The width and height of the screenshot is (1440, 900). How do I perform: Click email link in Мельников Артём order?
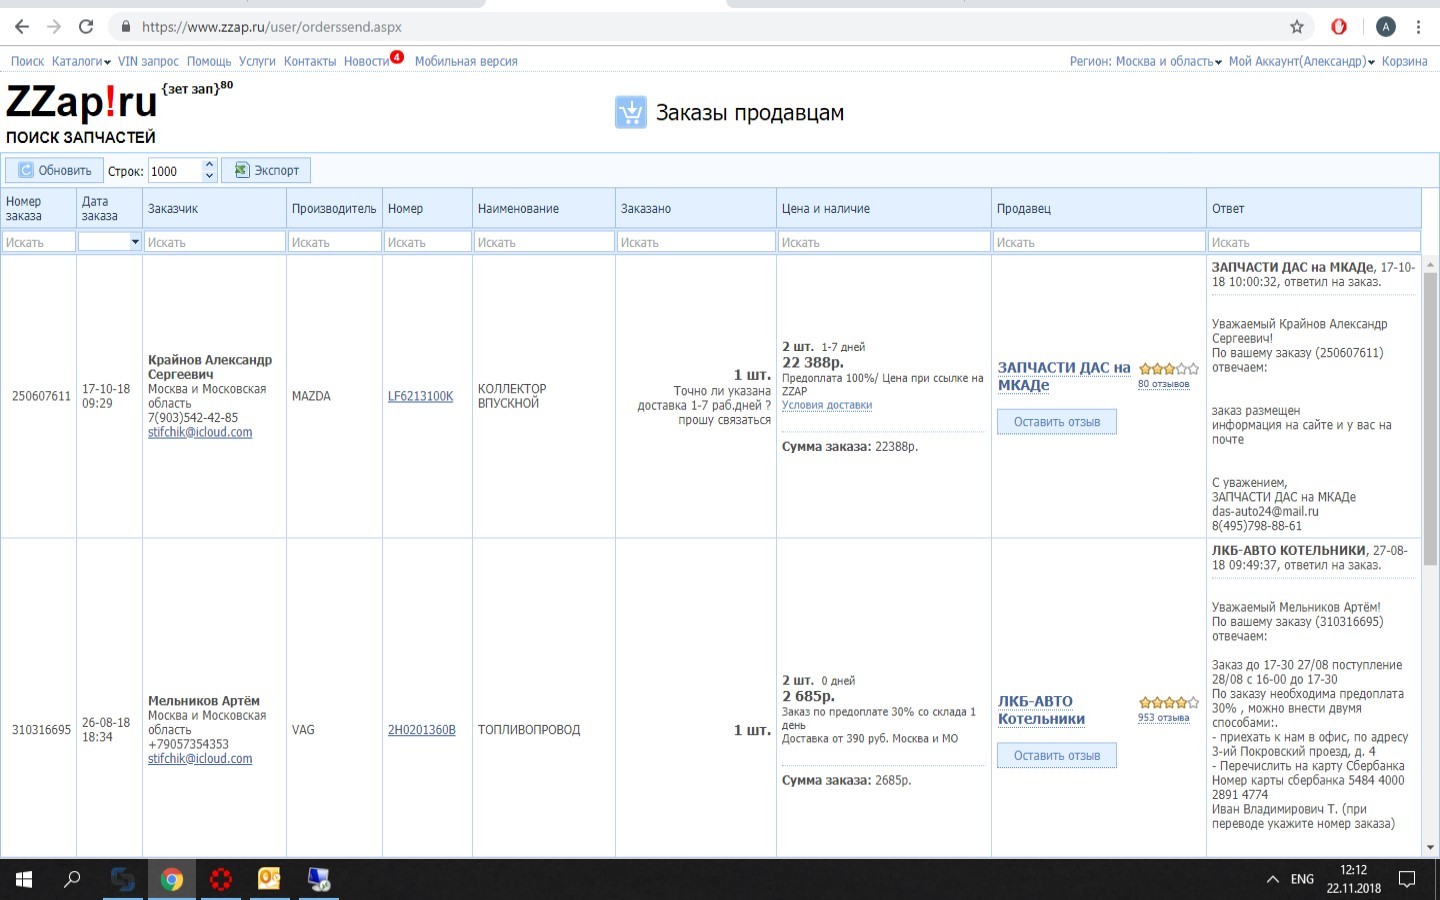200,759
